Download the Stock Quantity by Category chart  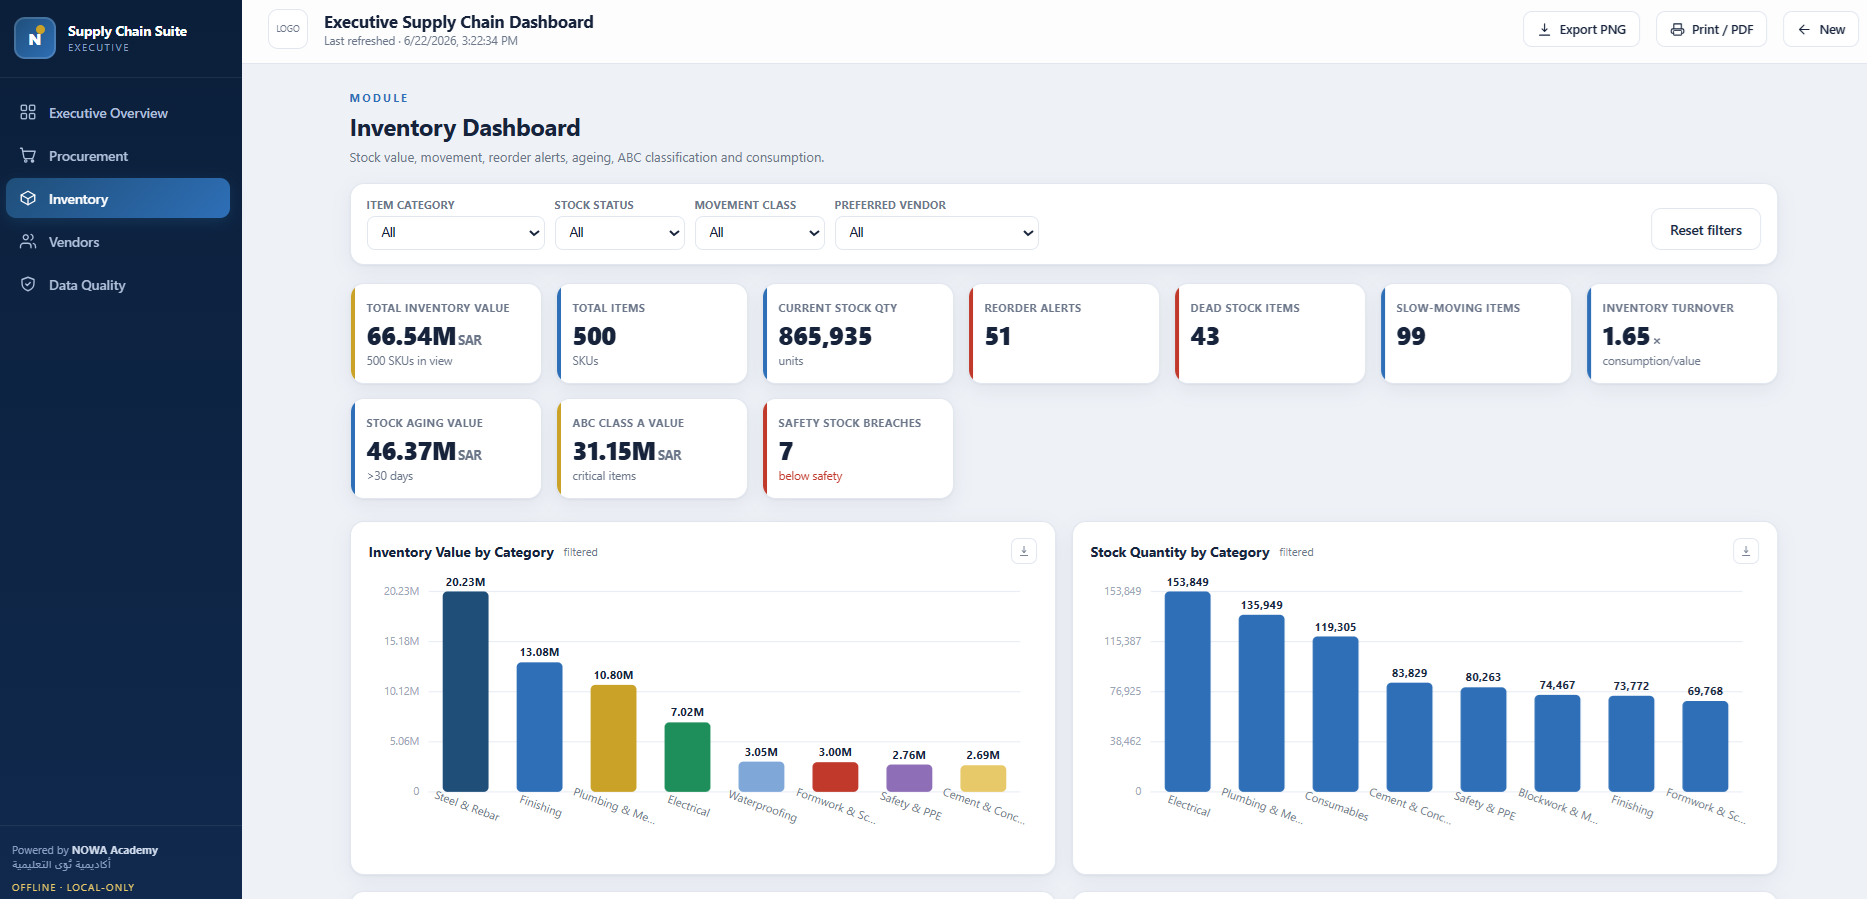(1746, 551)
